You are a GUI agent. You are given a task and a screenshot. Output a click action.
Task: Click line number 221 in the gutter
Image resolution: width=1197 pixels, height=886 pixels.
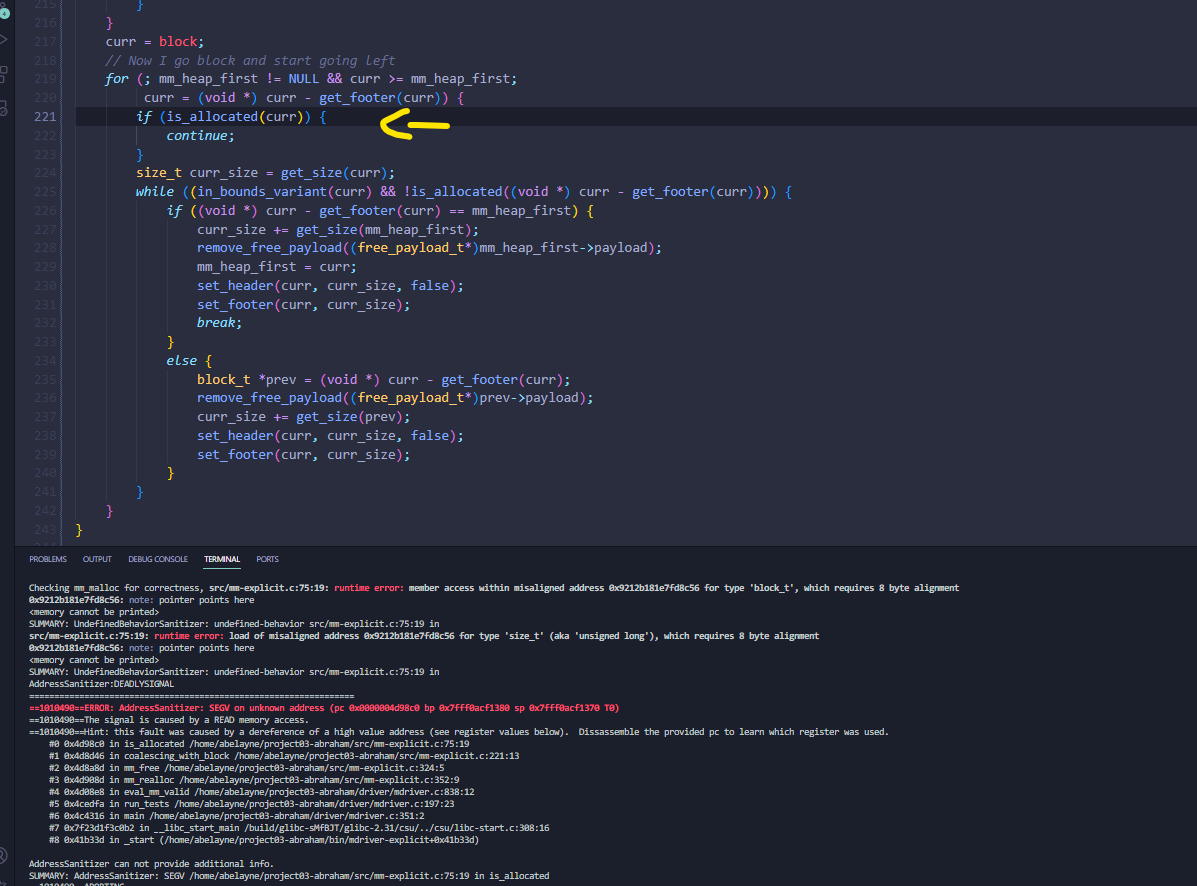tap(44, 117)
